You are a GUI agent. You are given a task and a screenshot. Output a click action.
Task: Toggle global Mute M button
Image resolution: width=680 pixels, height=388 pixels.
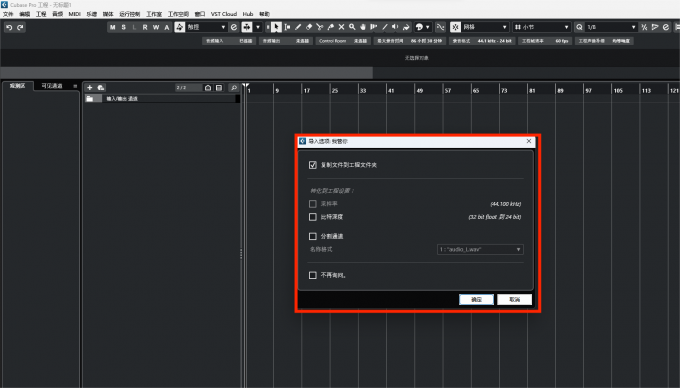coord(113,27)
